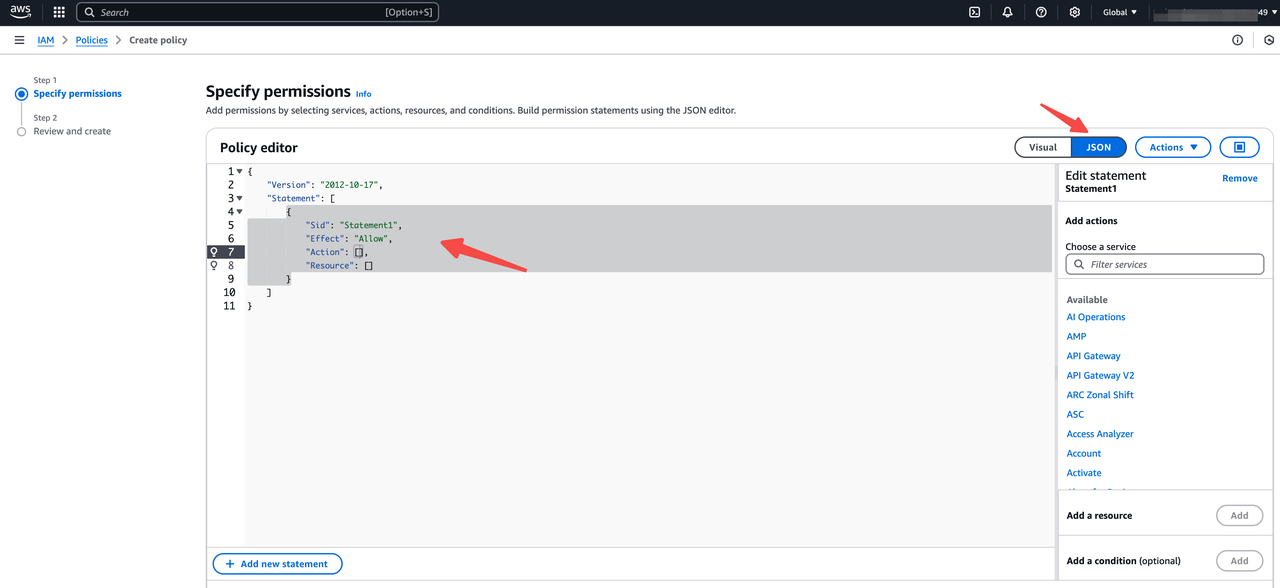The height and width of the screenshot is (588, 1280).
Task: Click the Add new statement button
Action: pos(277,563)
